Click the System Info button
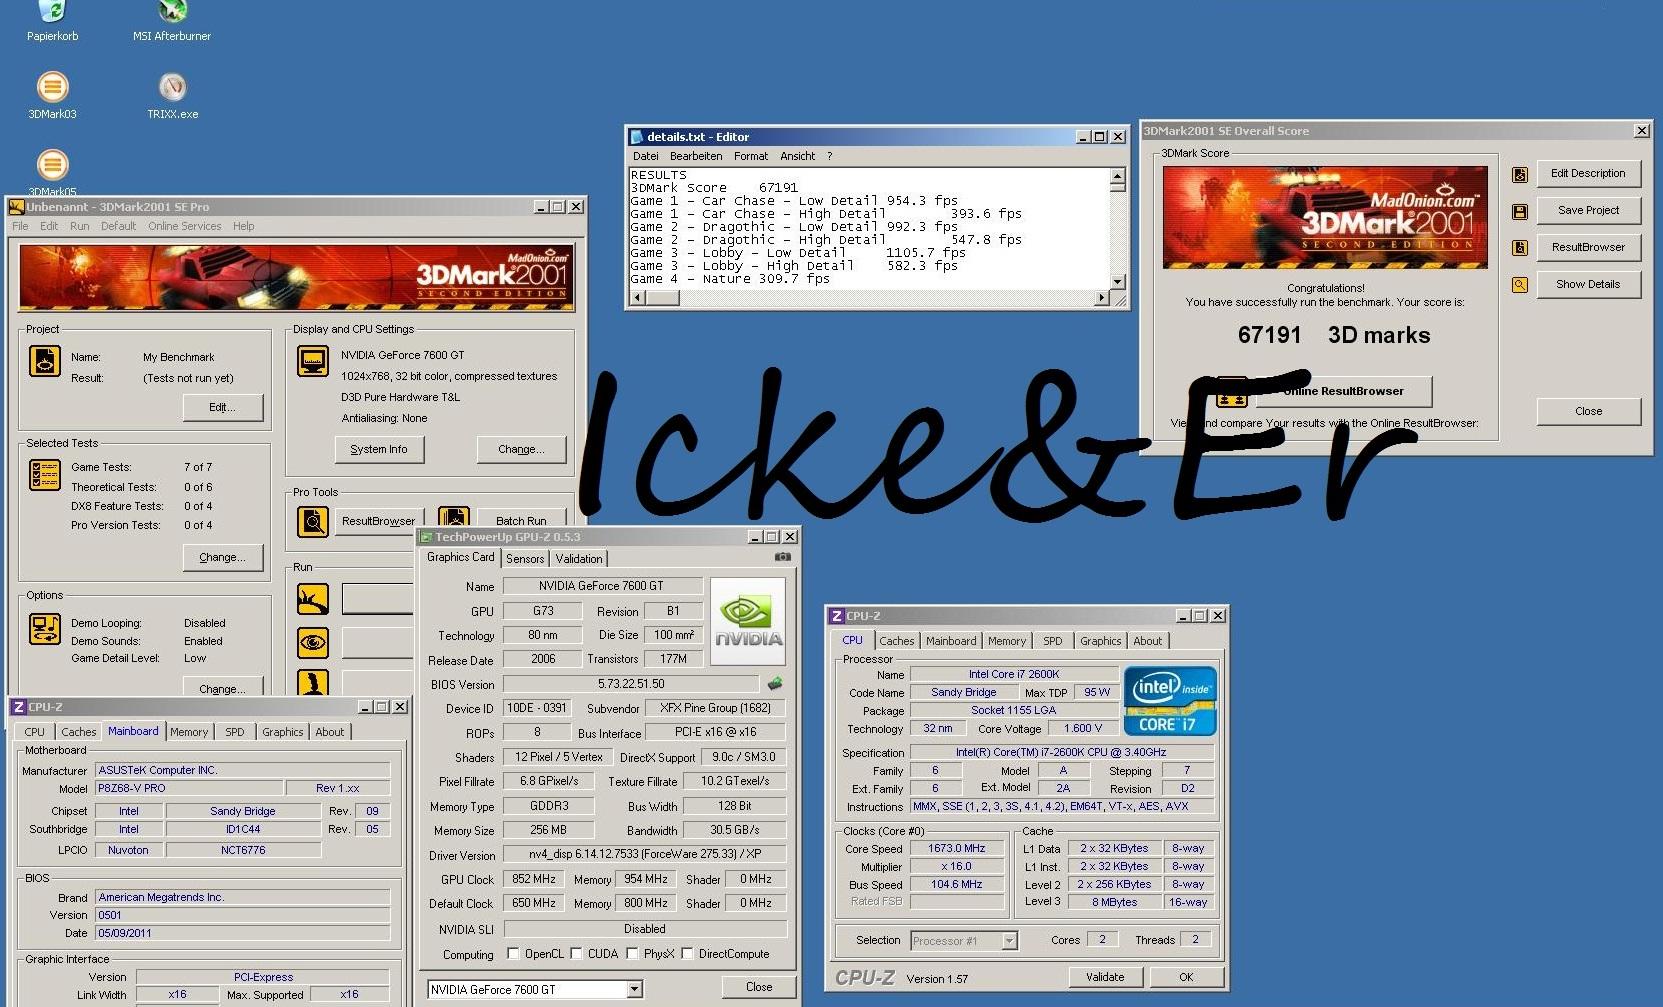The height and width of the screenshot is (1007, 1663). tap(379, 449)
